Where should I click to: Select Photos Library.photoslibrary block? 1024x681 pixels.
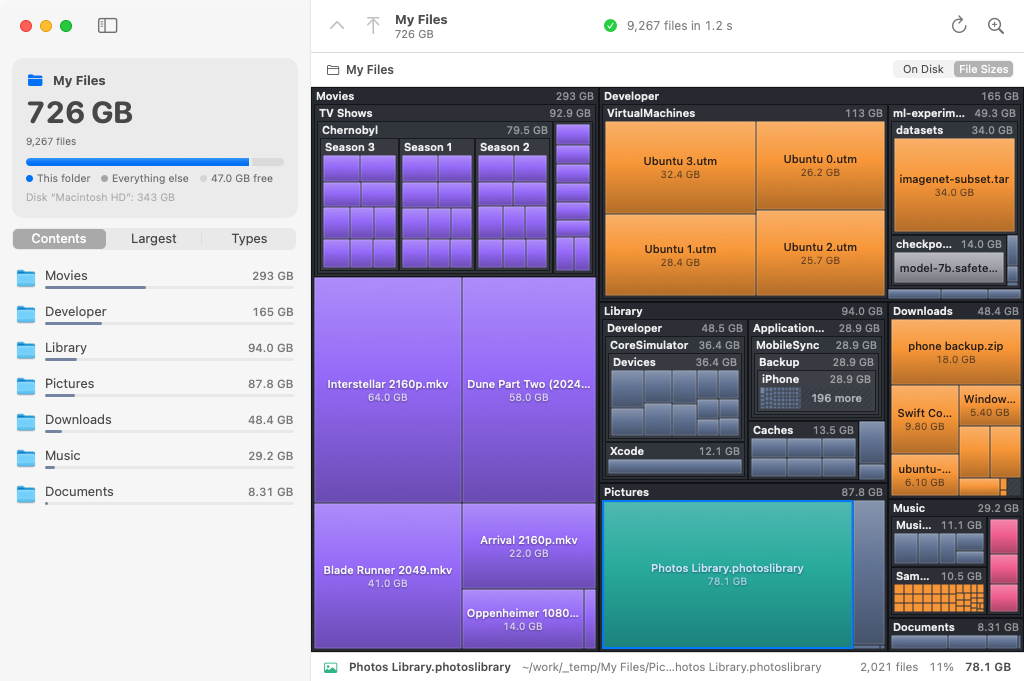coord(727,575)
